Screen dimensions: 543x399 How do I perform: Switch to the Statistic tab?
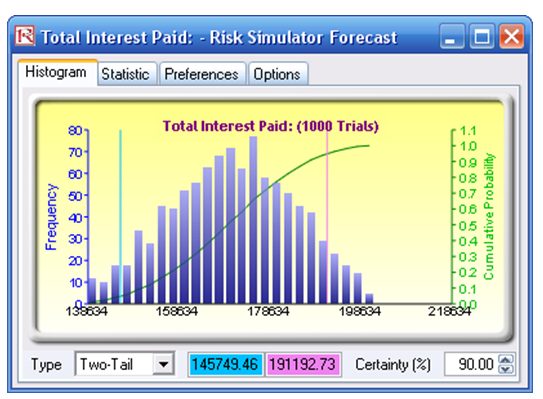point(125,74)
